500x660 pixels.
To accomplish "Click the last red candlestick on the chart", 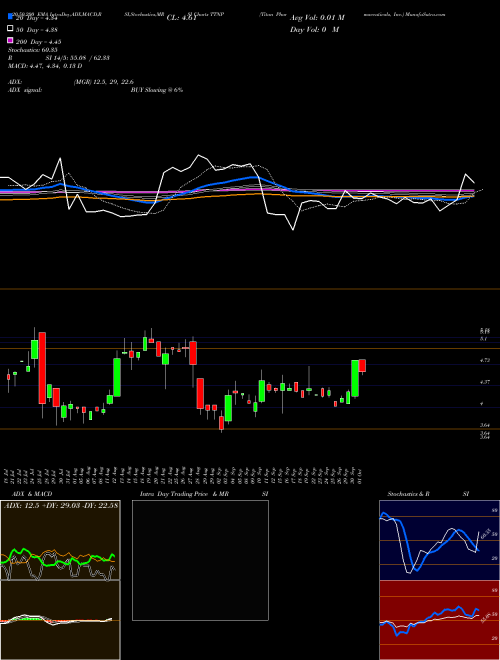I will coord(362,365).
